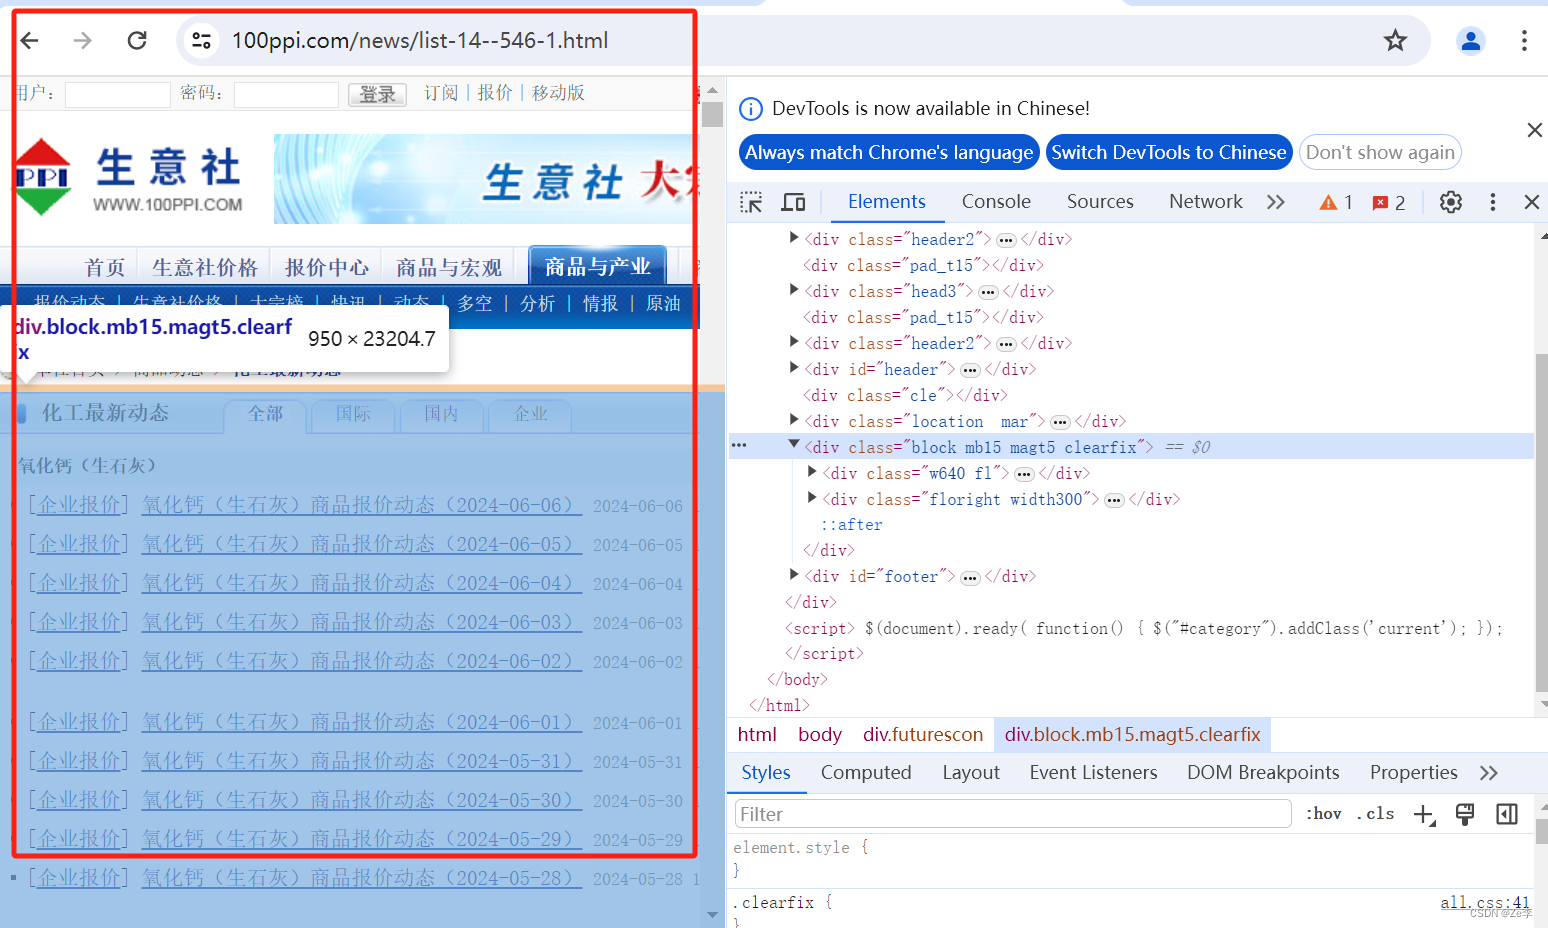Expand the first div class="header2" node
Viewport: 1548px width, 928px height.
pyautogui.click(x=794, y=238)
